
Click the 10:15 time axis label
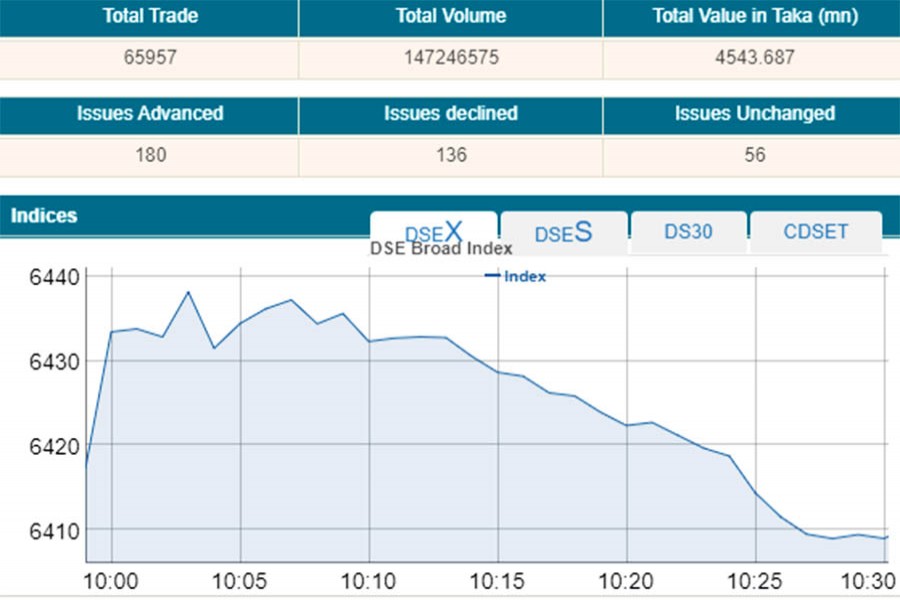pyautogui.click(x=498, y=579)
